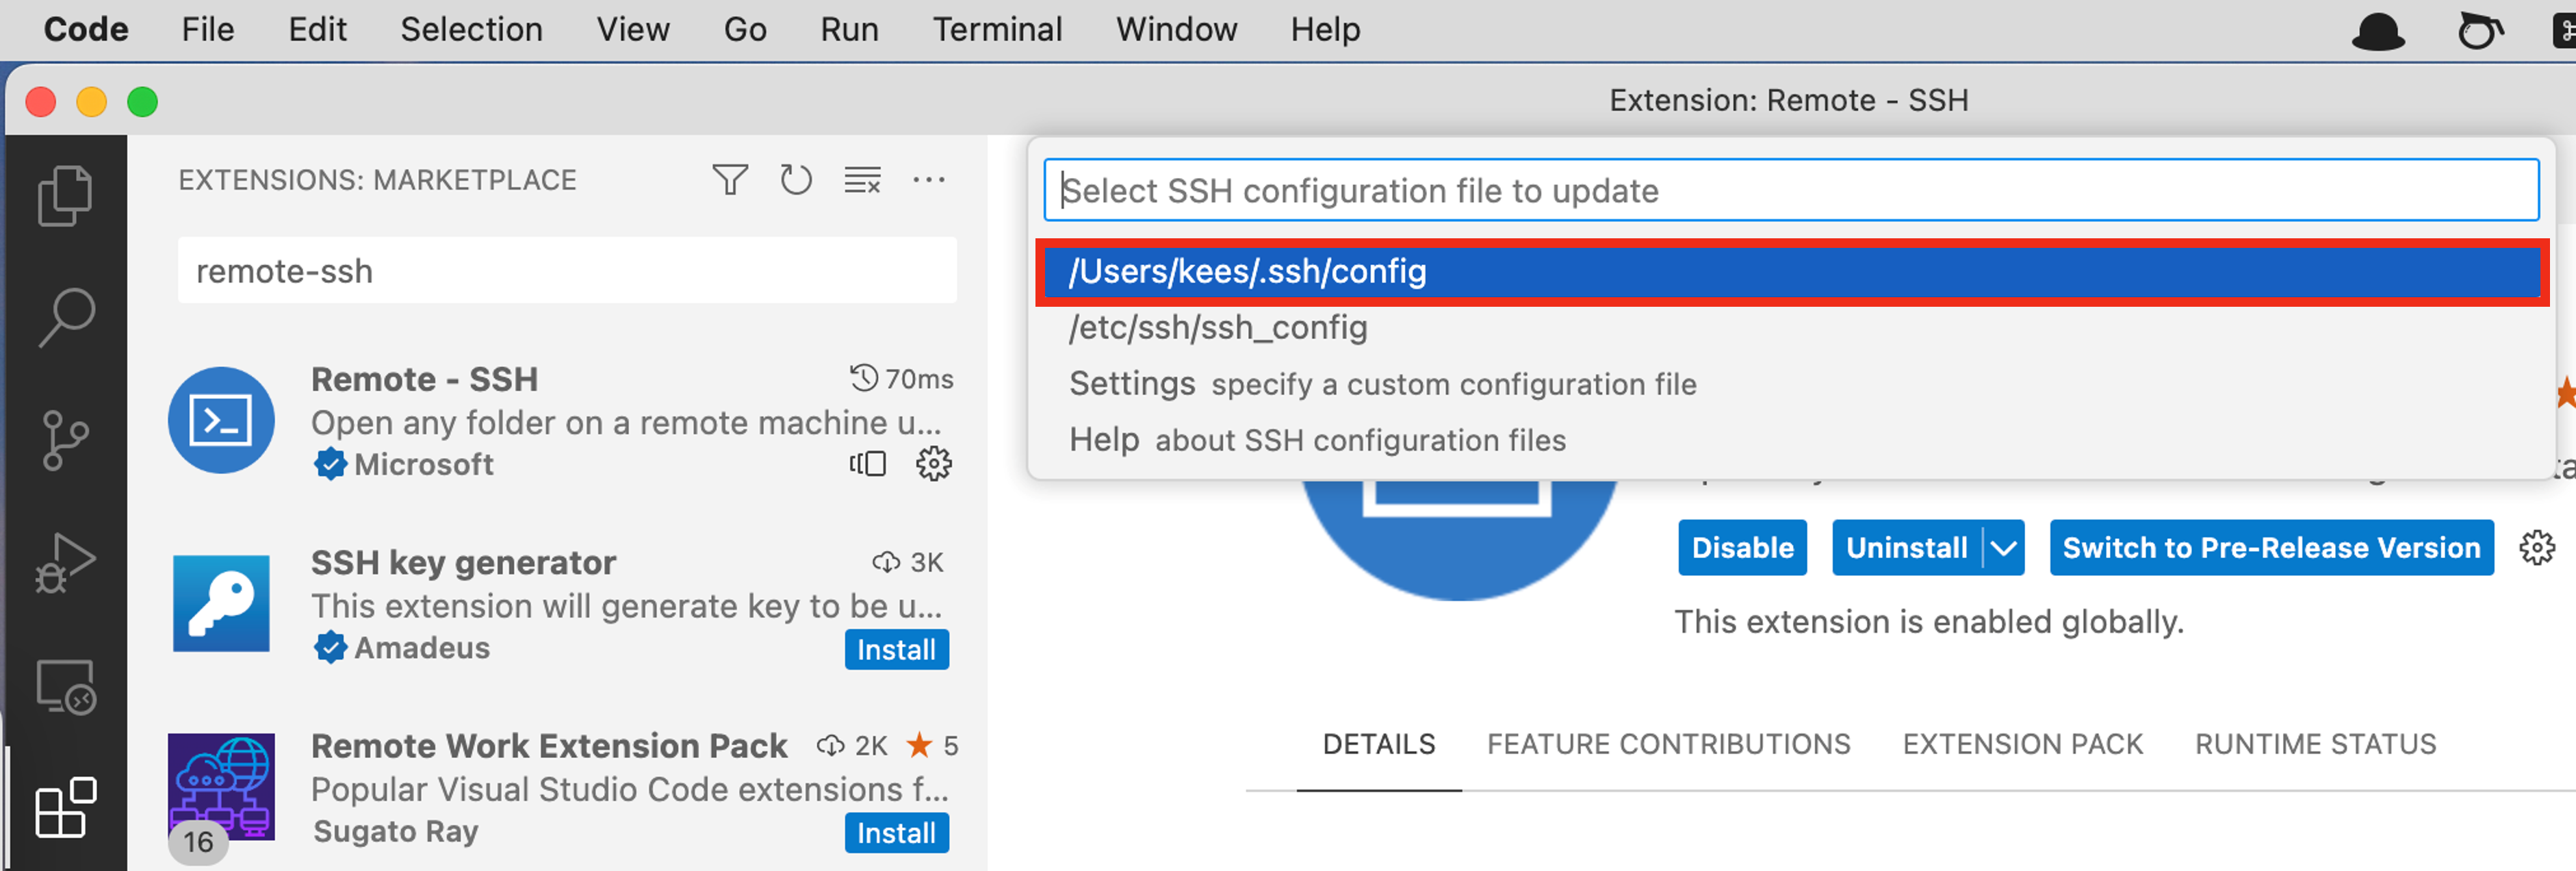The width and height of the screenshot is (2576, 871).
Task: Click the hat icon in macOS menu bar
Action: (x=2378, y=31)
